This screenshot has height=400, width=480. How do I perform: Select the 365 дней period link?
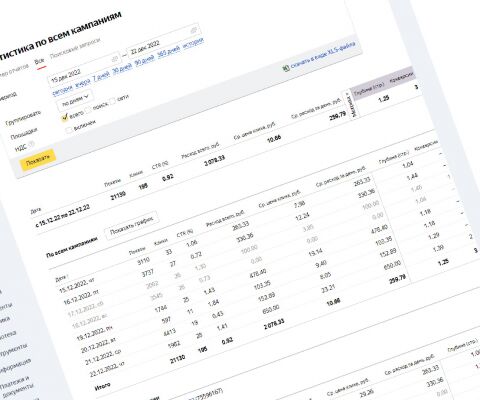(168, 52)
